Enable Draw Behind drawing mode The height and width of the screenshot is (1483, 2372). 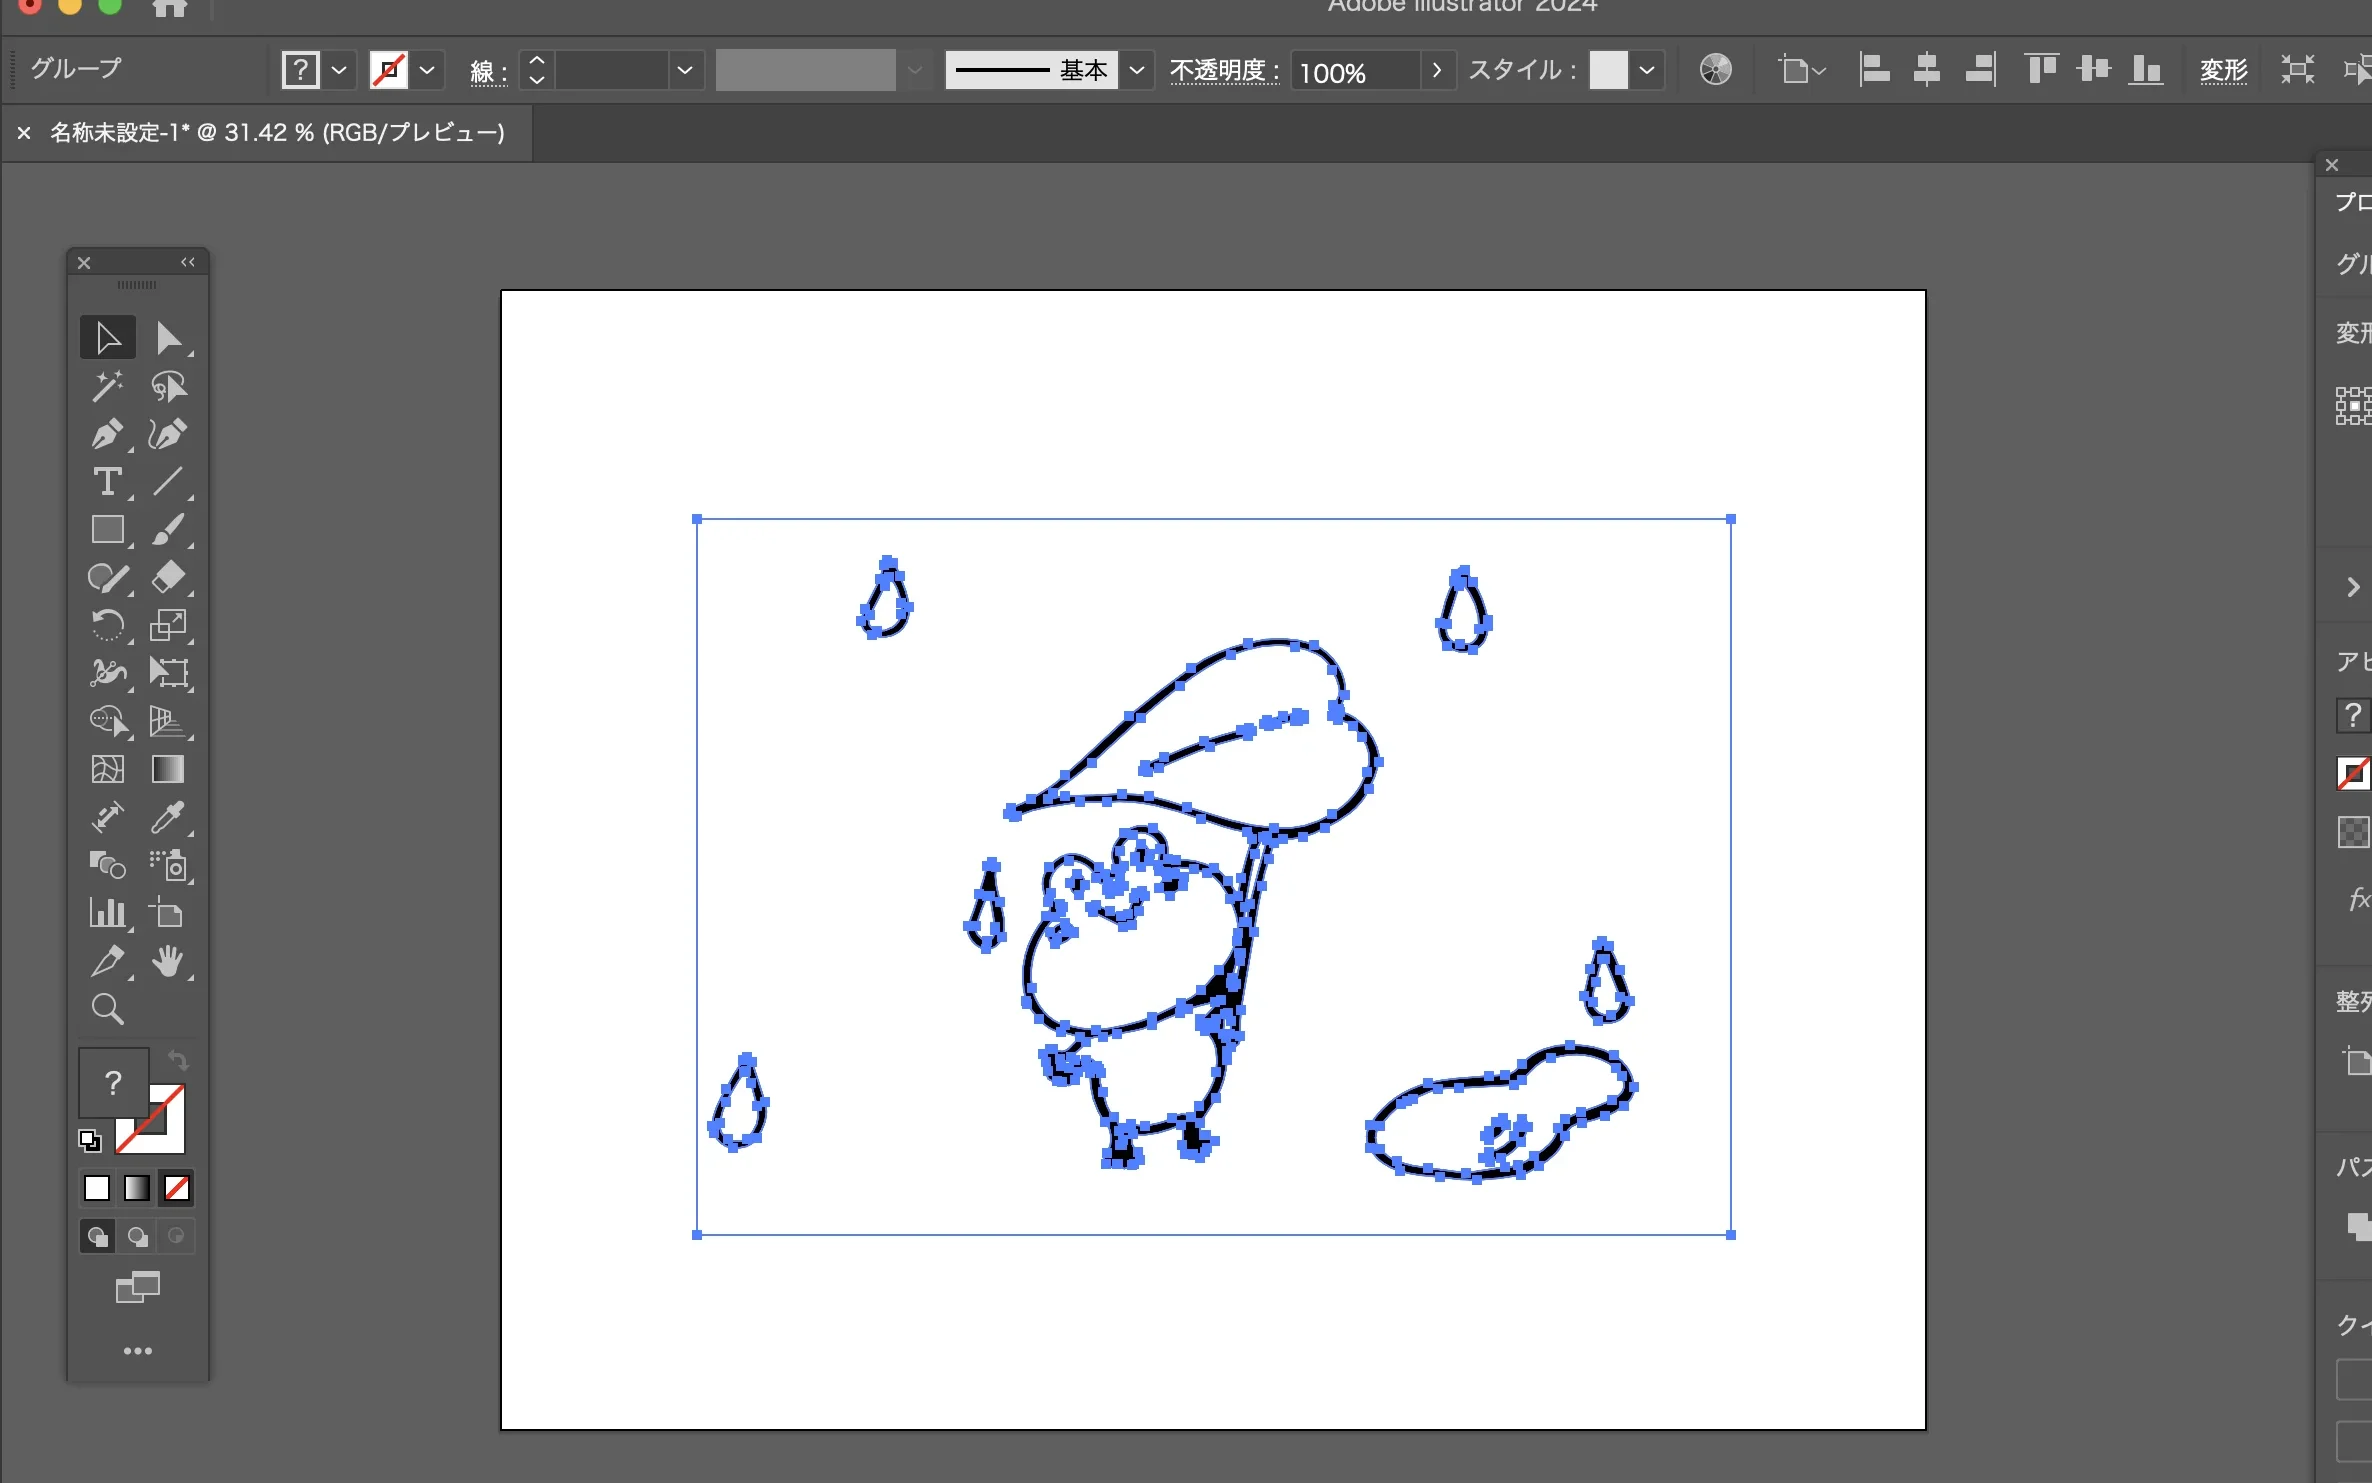[137, 1237]
